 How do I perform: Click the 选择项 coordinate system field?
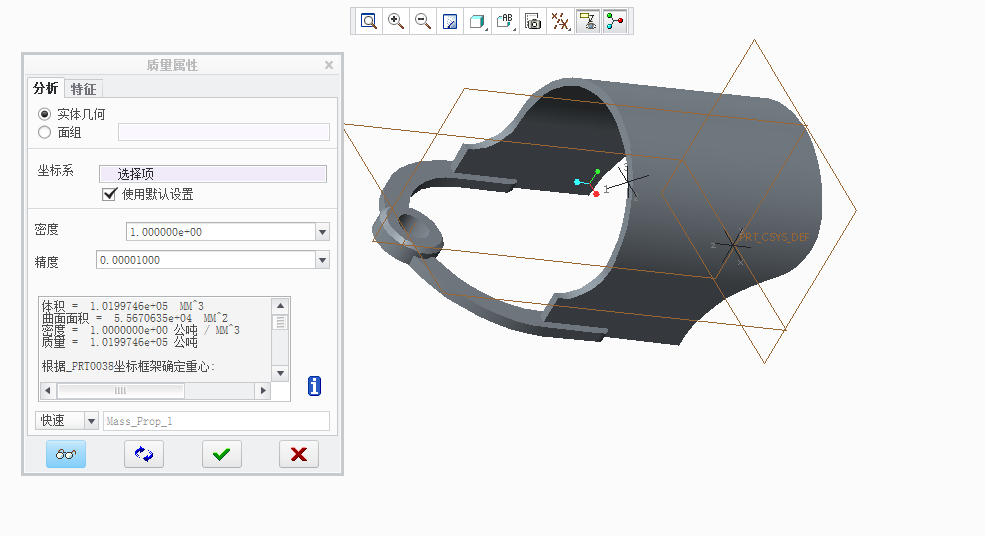click(x=212, y=174)
